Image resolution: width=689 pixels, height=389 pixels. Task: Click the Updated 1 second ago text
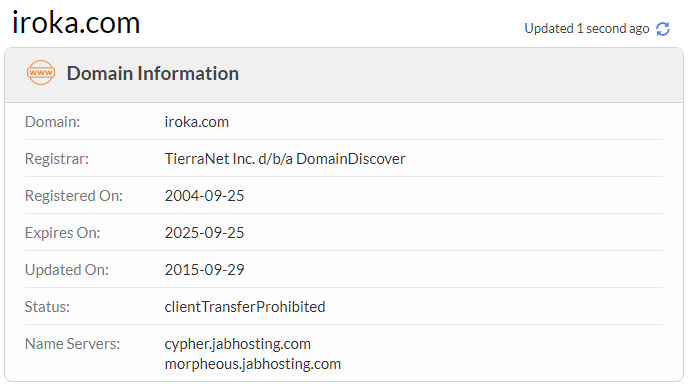tap(587, 29)
